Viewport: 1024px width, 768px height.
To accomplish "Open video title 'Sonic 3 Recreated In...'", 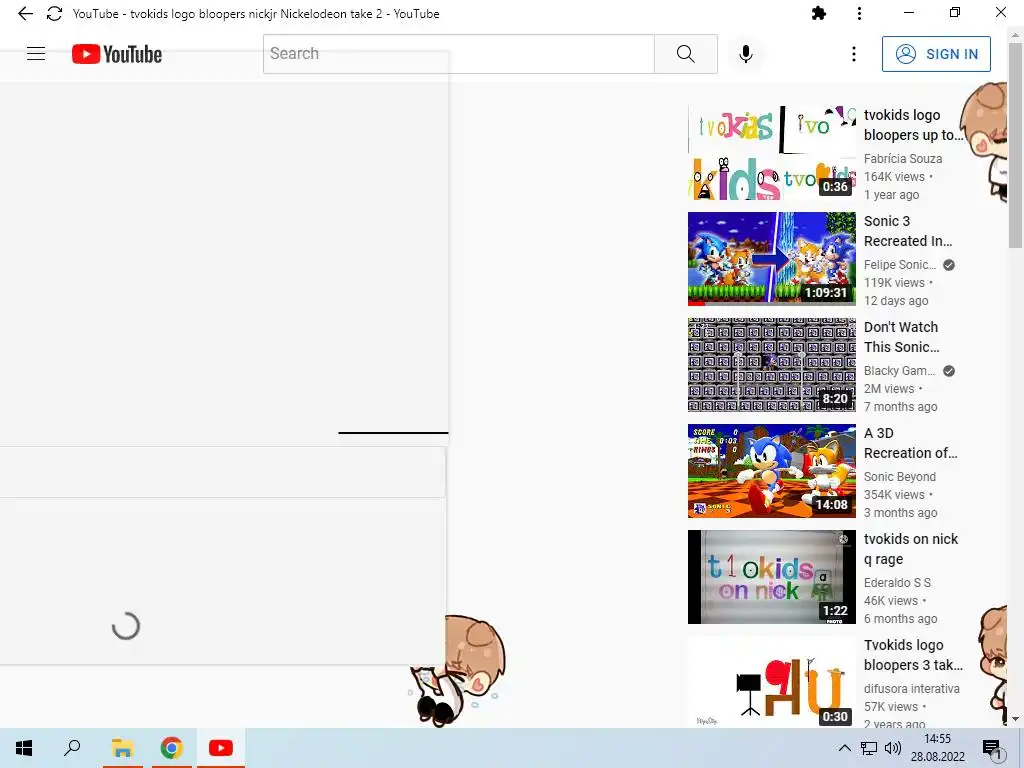I will [x=908, y=231].
